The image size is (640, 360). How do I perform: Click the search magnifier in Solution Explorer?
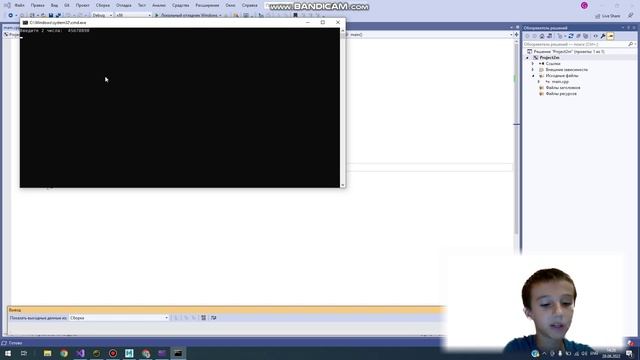pos(631,44)
